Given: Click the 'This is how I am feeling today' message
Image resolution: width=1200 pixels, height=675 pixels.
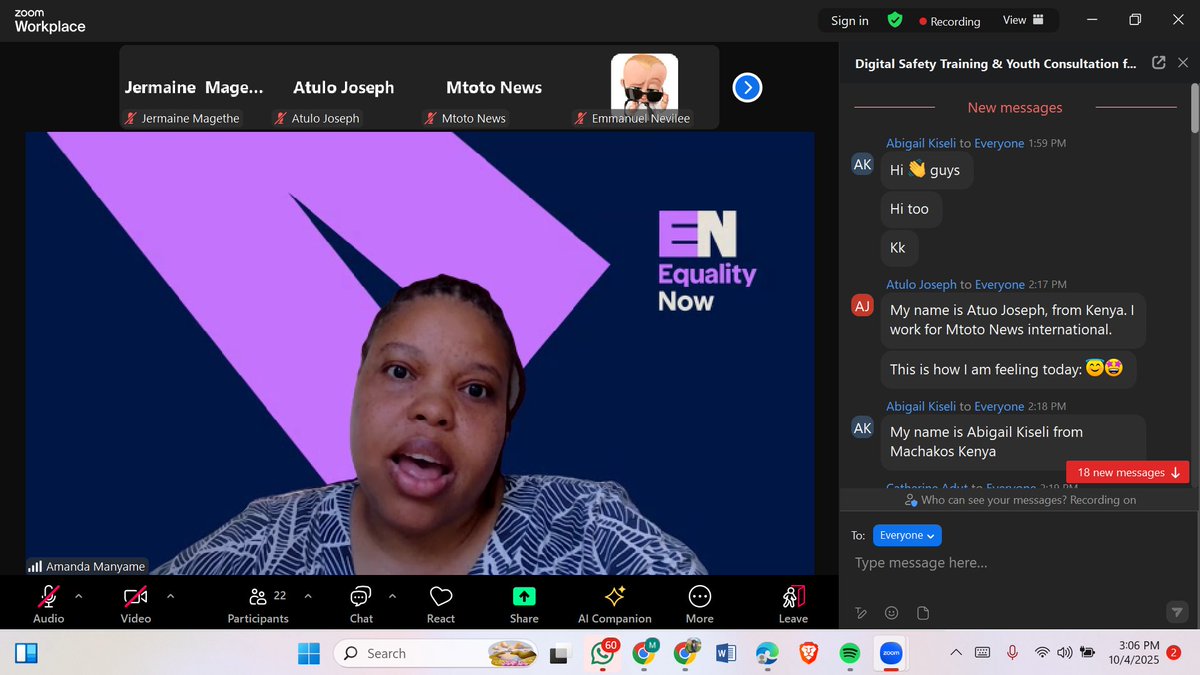Looking at the screenshot, I should tap(1008, 369).
